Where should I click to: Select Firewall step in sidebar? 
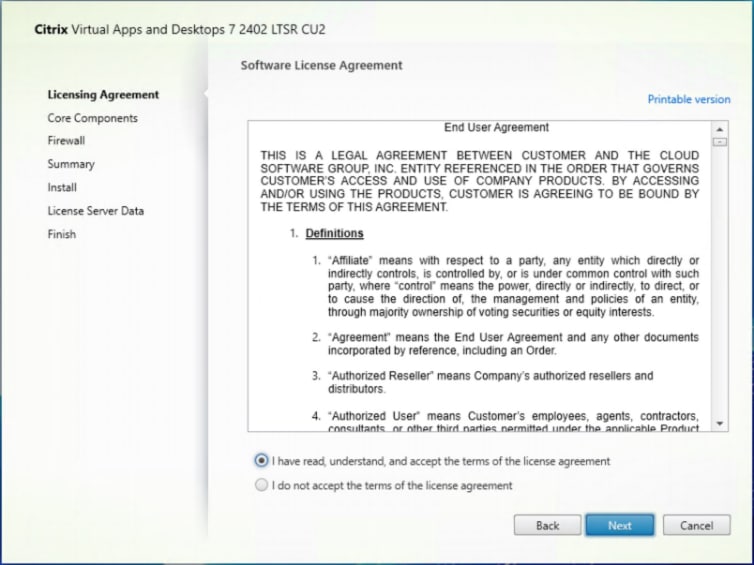point(66,140)
